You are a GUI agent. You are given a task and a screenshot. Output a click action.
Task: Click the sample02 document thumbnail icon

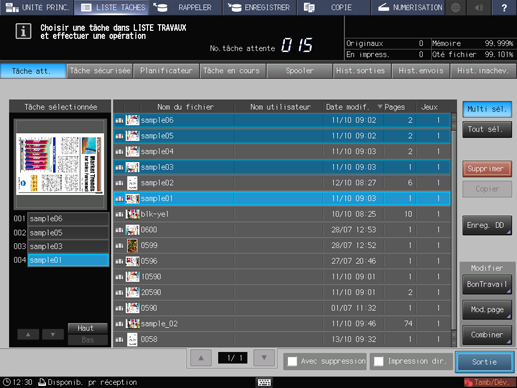click(x=132, y=183)
